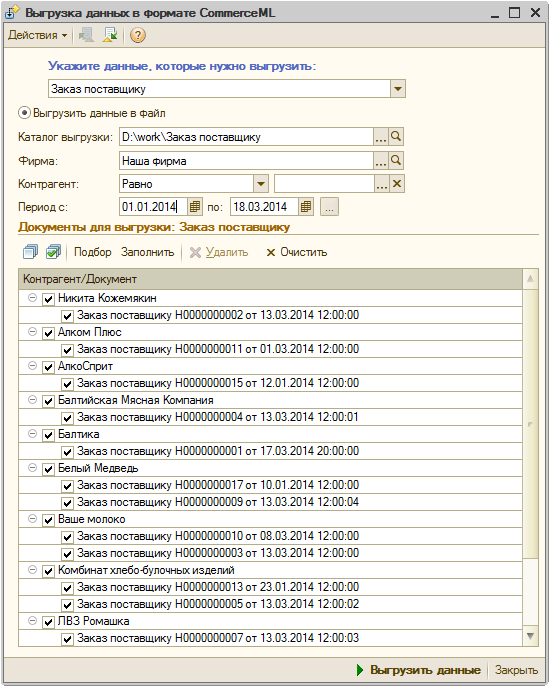Open calendar for the end date 18.03.2014

click(x=306, y=206)
